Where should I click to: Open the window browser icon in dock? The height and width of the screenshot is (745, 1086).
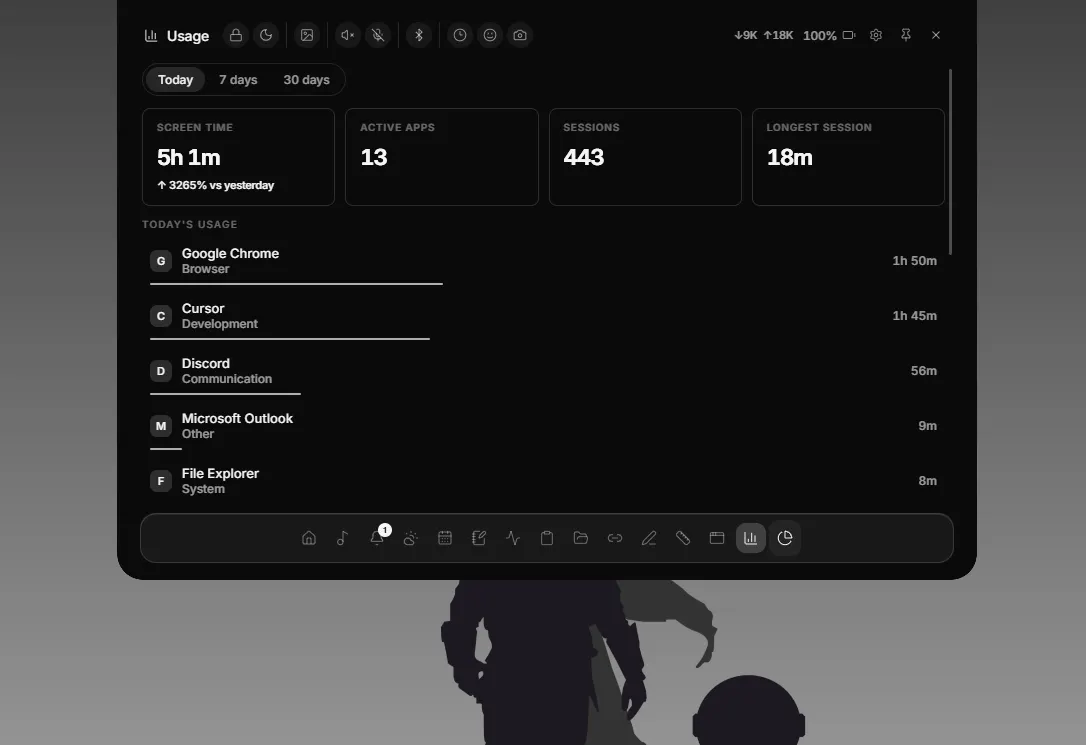(717, 538)
